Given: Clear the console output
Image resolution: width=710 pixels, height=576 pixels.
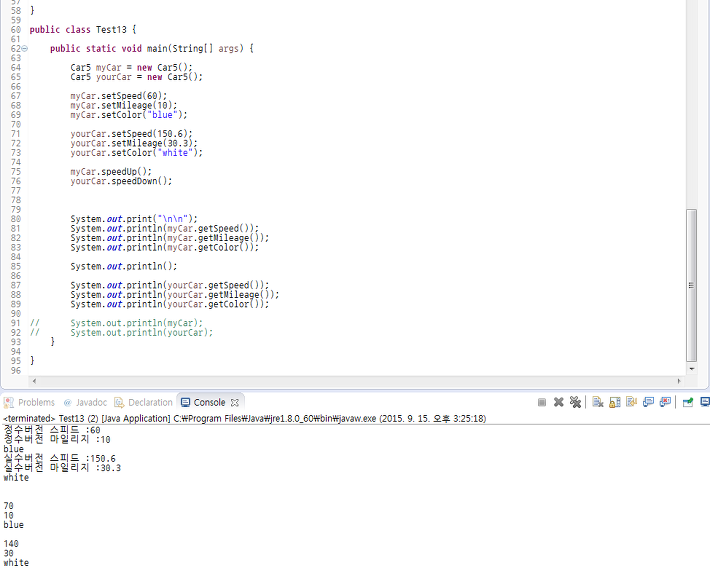Looking at the screenshot, I should [598, 402].
